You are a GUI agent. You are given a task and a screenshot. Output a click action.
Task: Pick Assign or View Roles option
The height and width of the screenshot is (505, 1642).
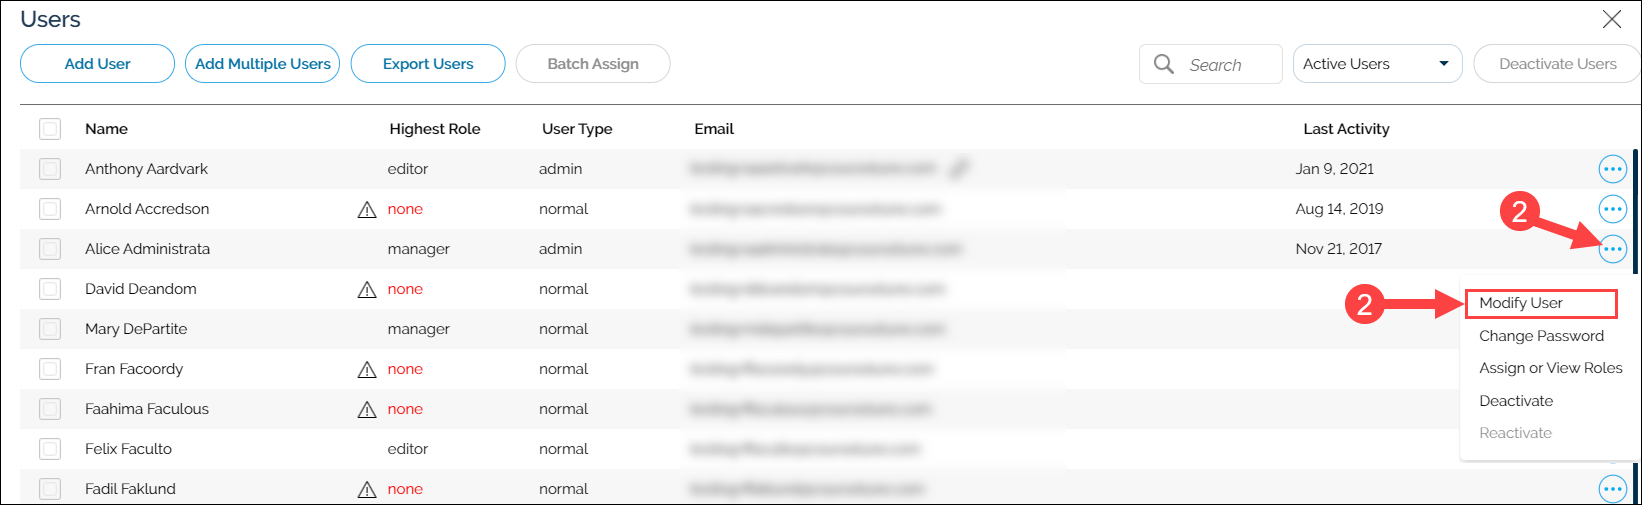point(1550,368)
